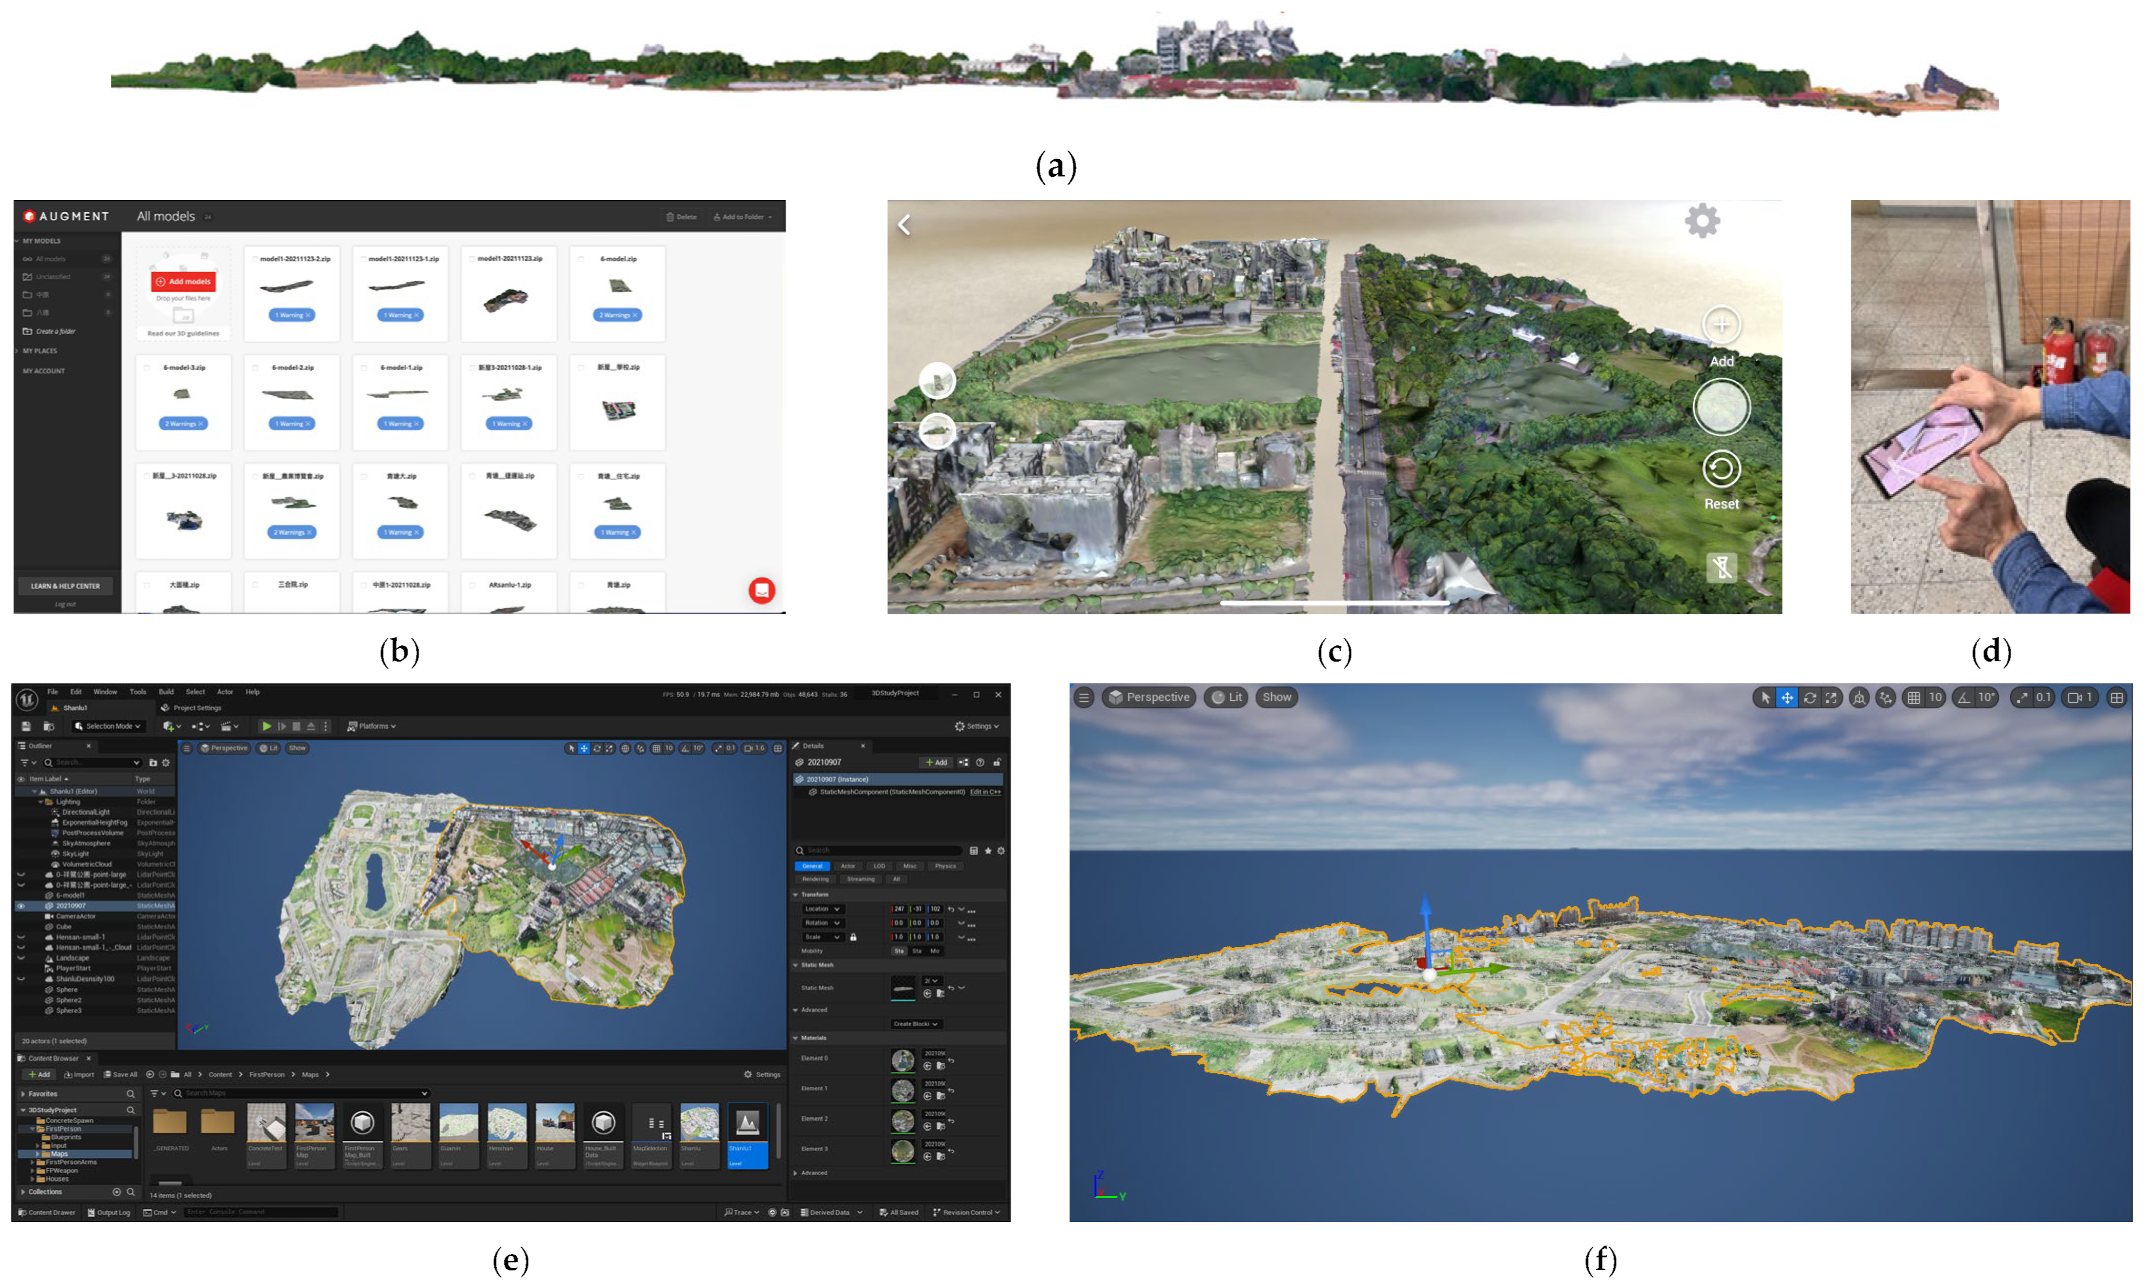Screen dimensions: 2146x1282
Task: Click the round Add plus icon in AR viewer
Action: [x=1721, y=325]
